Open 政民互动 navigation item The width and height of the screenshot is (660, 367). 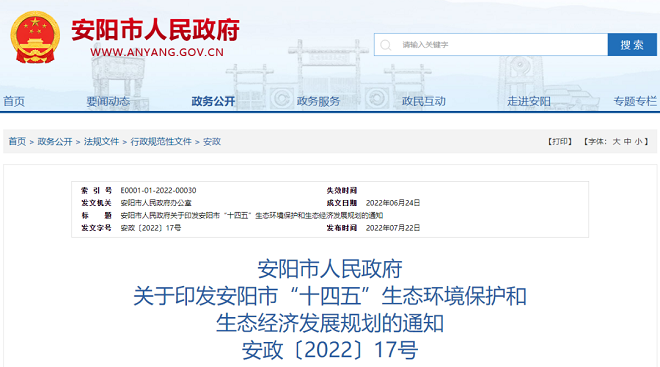424,101
